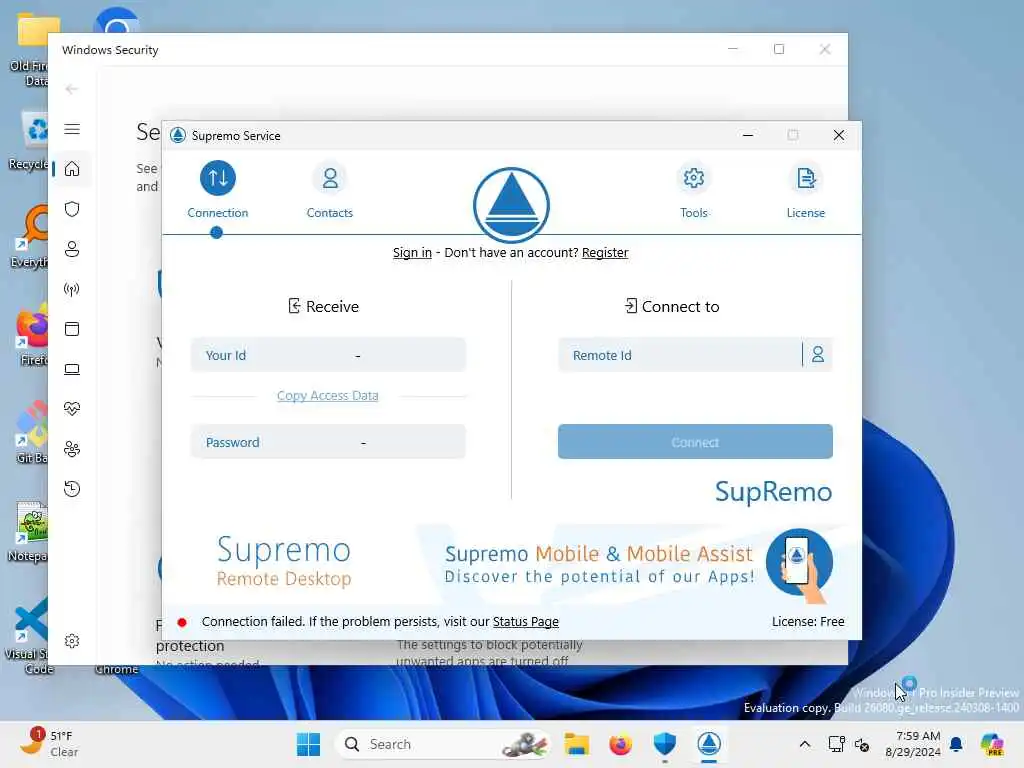Focus the Remote Id input field
1024x768 pixels.
point(679,355)
